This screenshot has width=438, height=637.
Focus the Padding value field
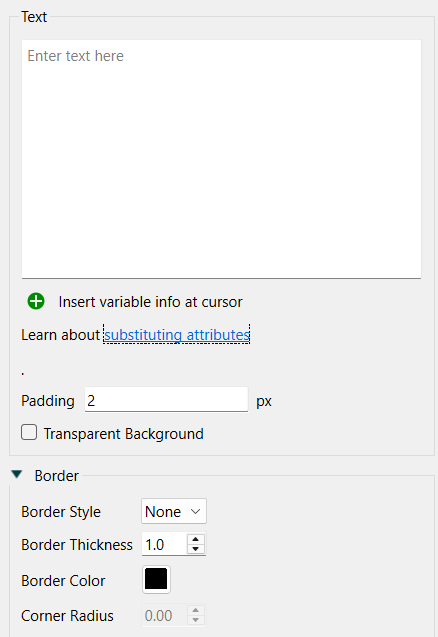click(x=166, y=400)
